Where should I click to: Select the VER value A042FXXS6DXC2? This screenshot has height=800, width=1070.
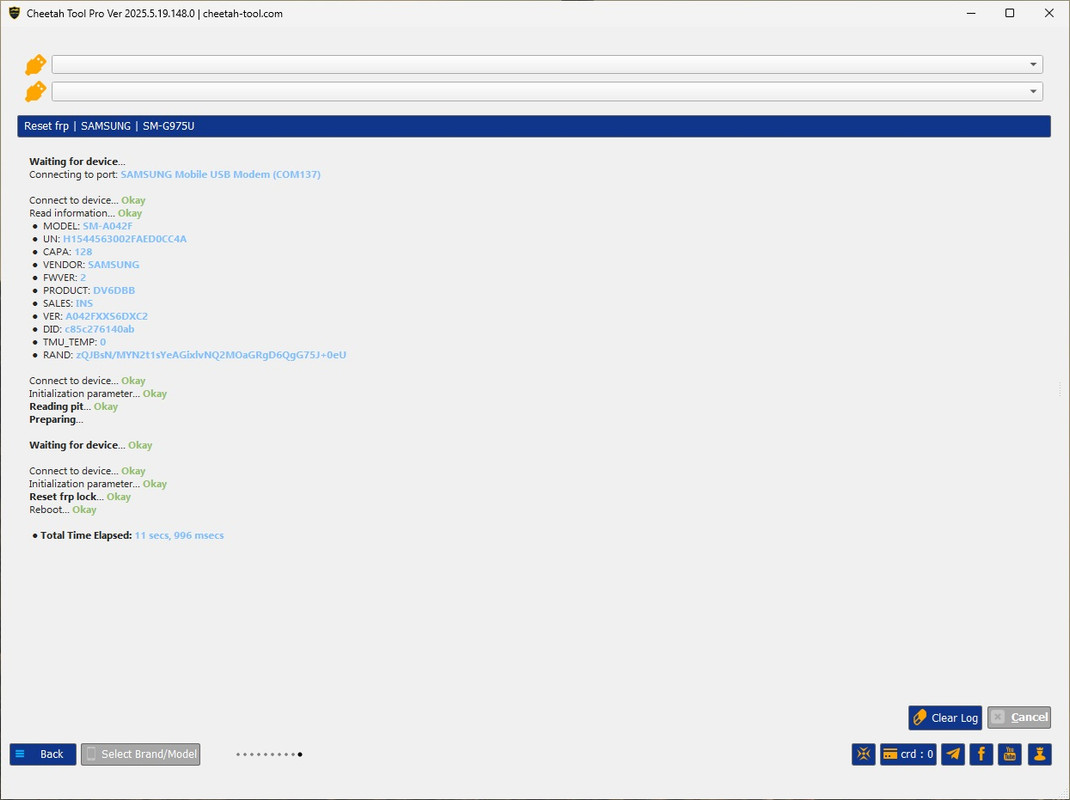coord(106,317)
